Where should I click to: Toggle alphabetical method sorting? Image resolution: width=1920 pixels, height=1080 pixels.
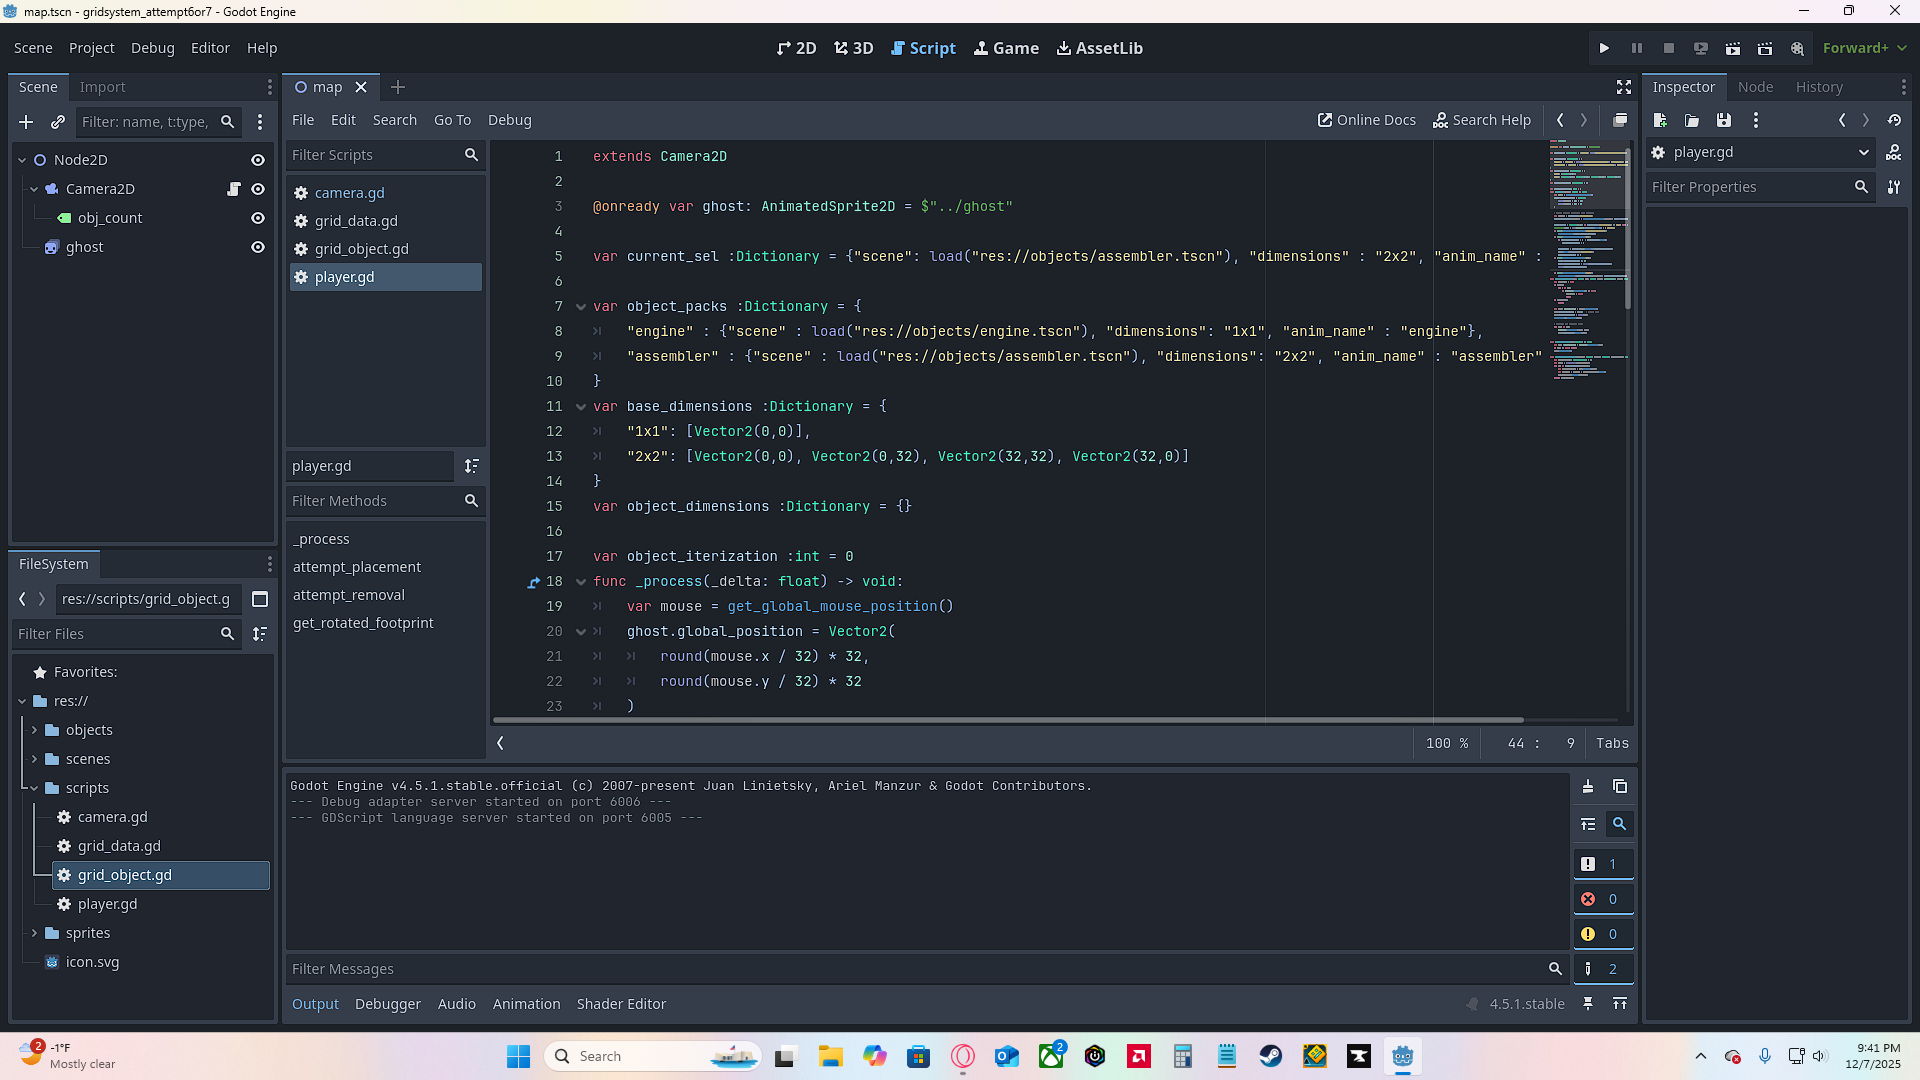click(472, 466)
